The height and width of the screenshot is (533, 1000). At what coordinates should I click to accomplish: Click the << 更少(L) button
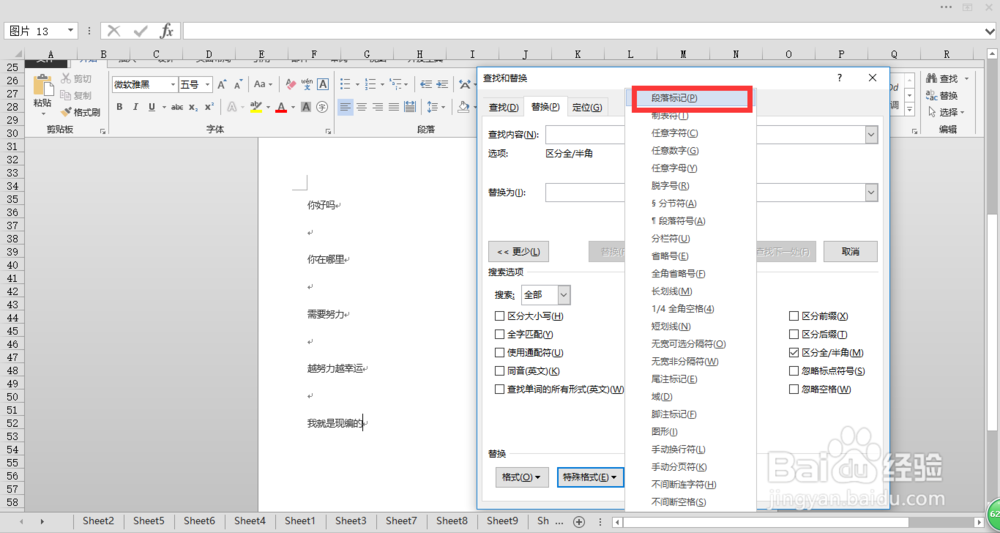[518, 251]
